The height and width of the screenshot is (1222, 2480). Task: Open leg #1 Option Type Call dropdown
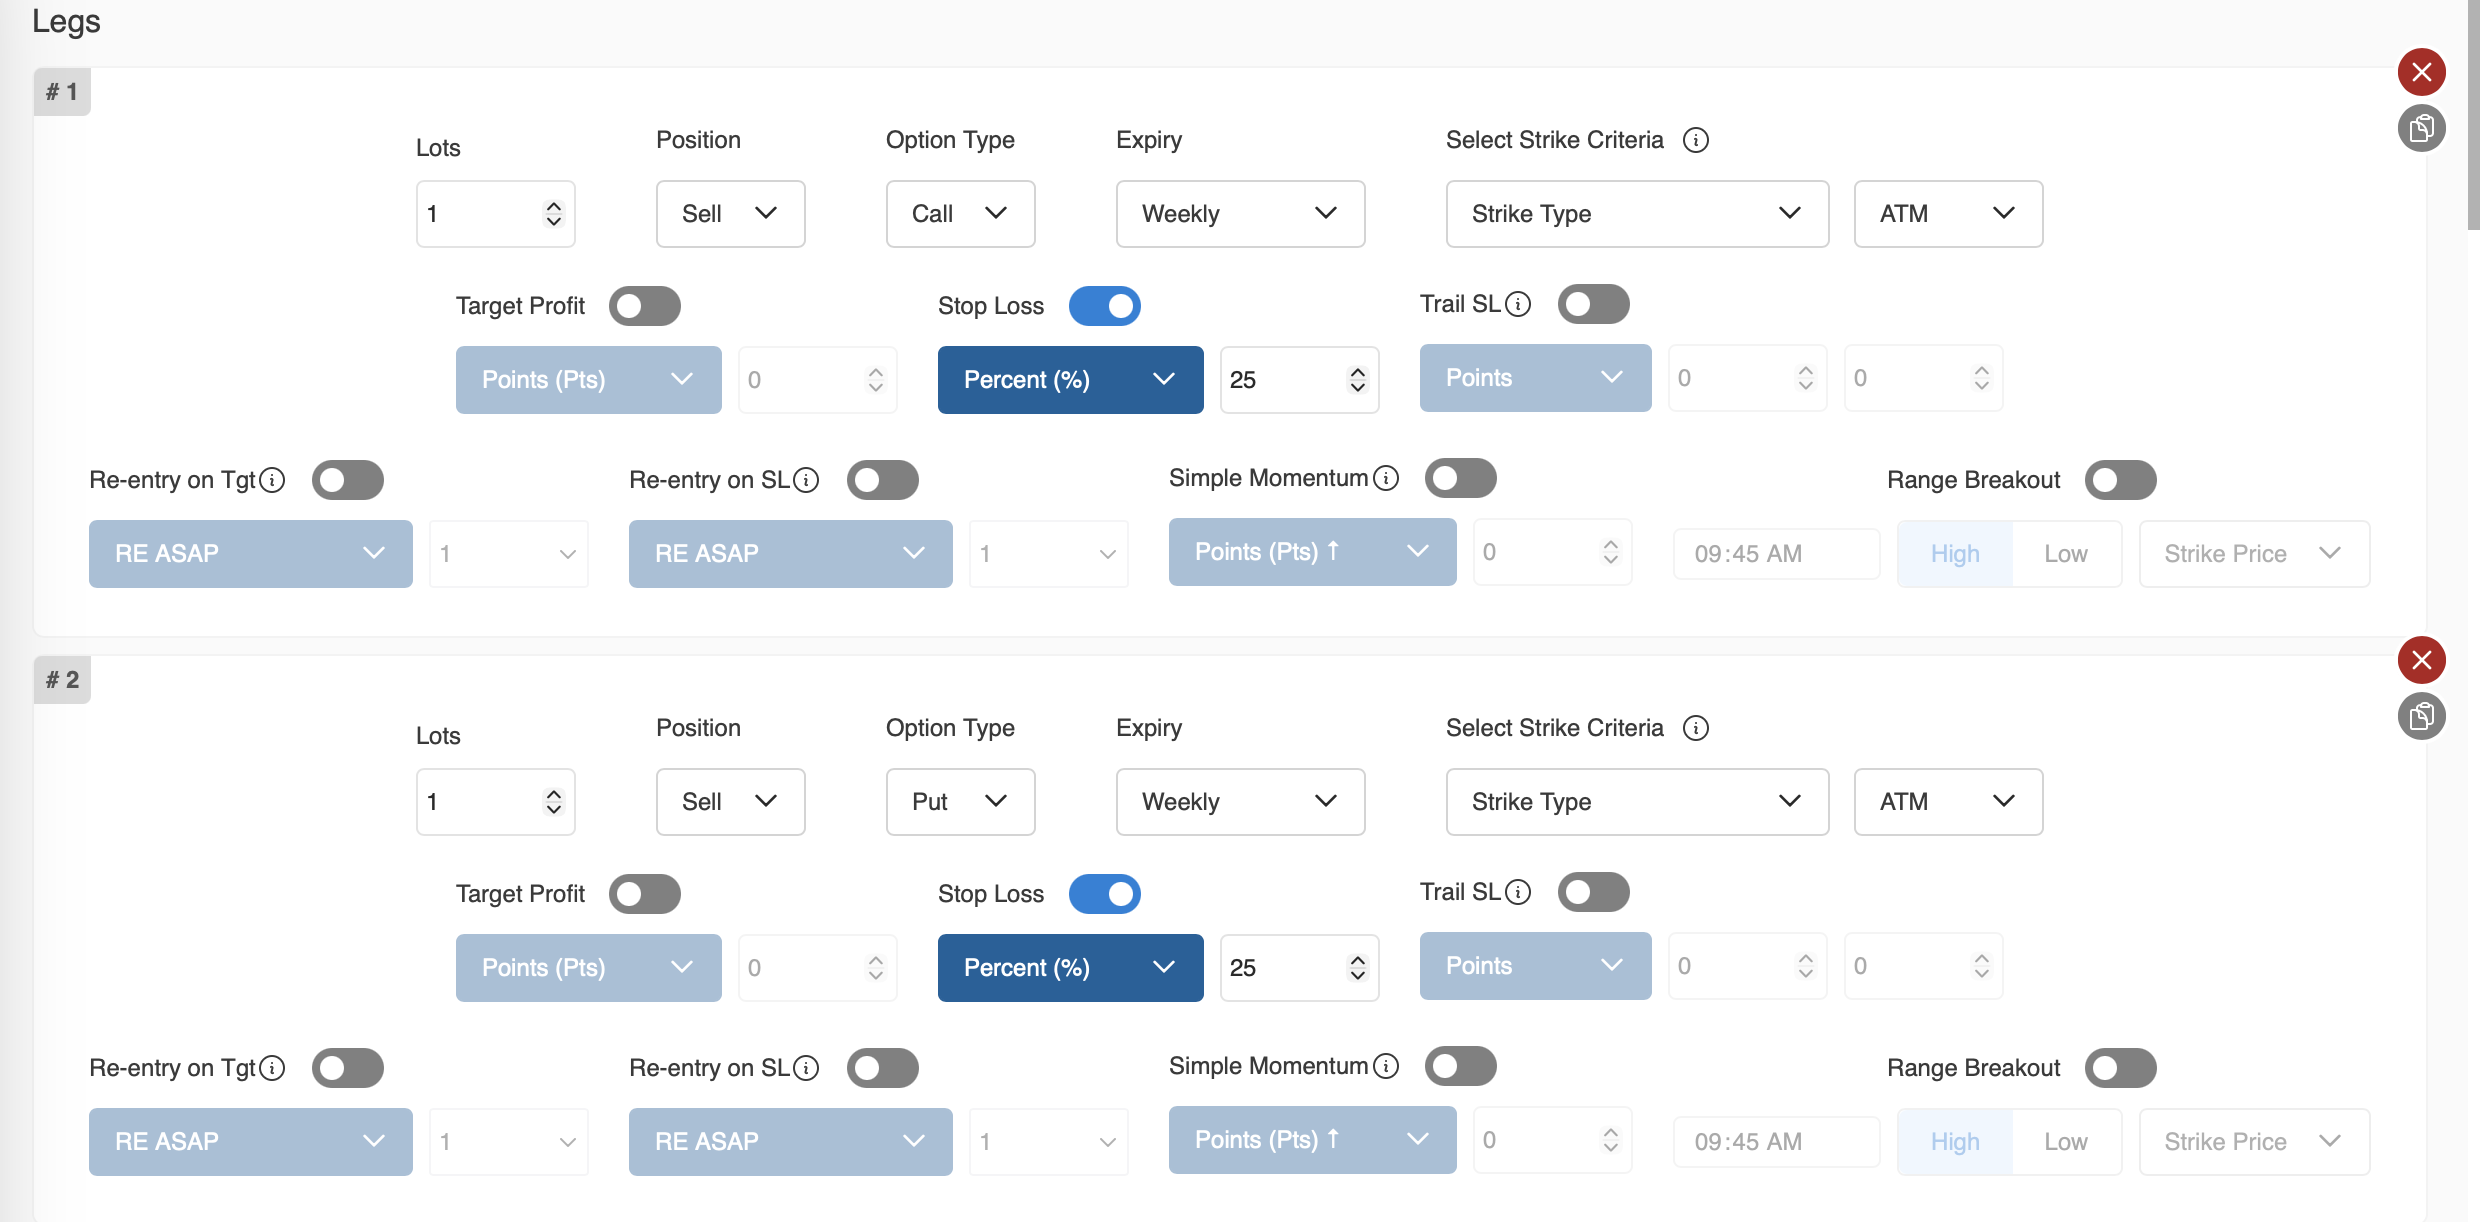(x=960, y=214)
